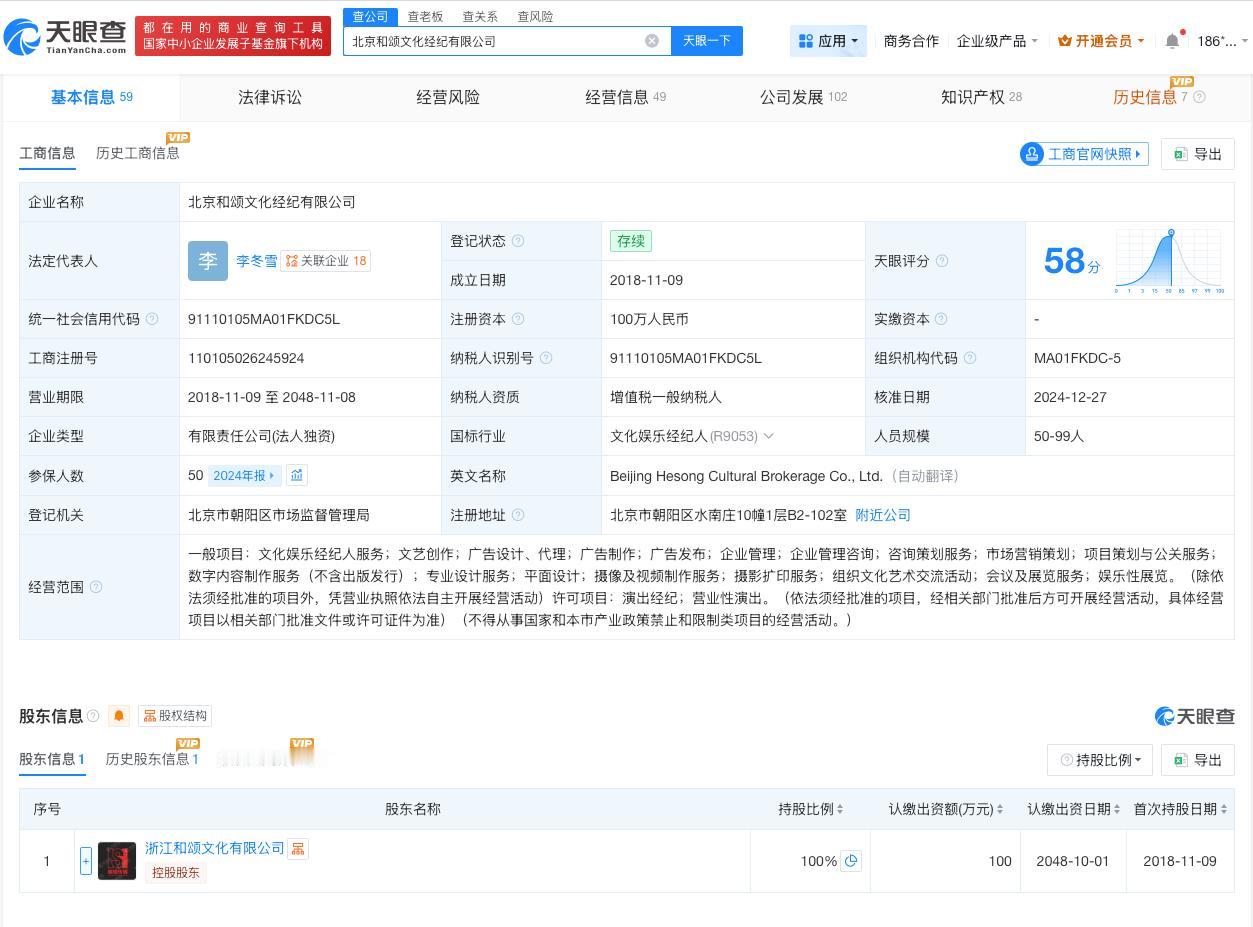This screenshot has width=1253, height=927.
Task: View pie chart icon next to 100% holding
Action: 851,860
